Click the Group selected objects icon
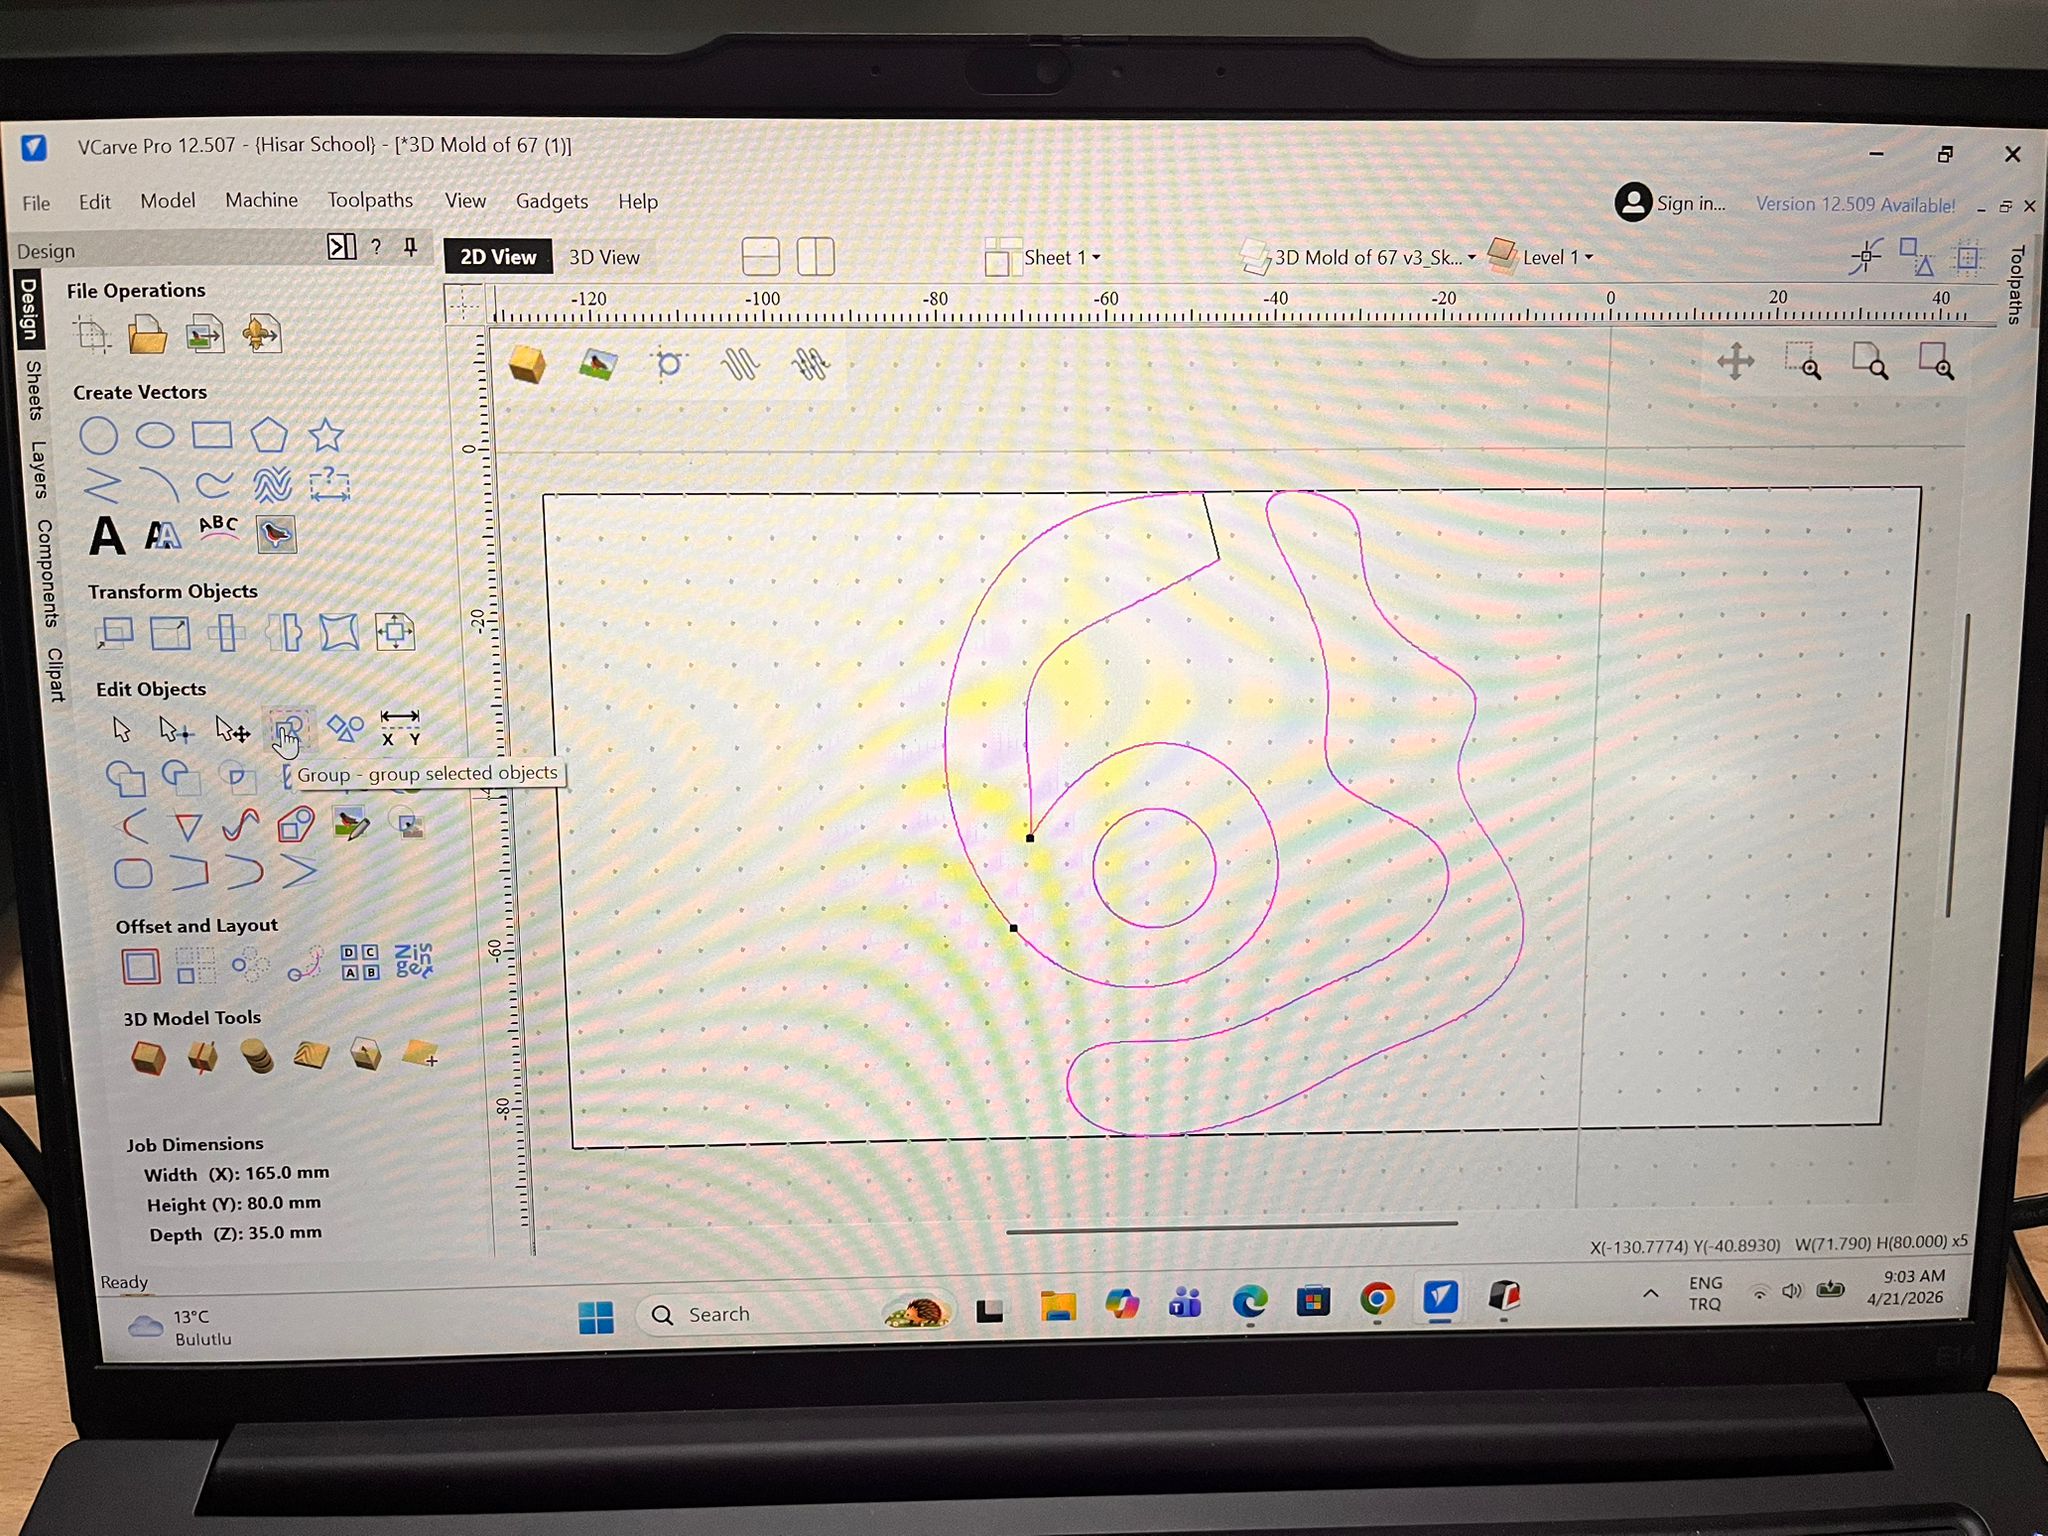This screenshot has width=2048, height=1536. click(x=289, y=730)
